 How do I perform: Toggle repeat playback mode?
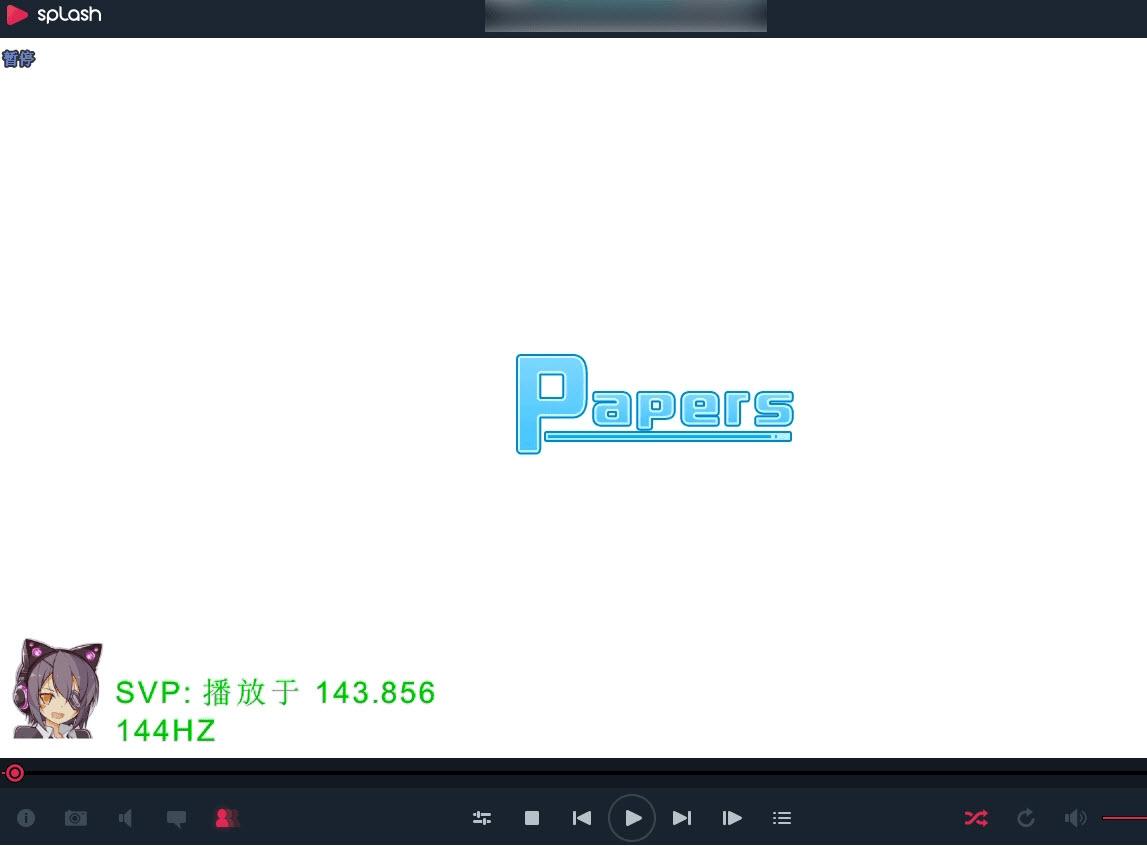[x=1026, y=817]
